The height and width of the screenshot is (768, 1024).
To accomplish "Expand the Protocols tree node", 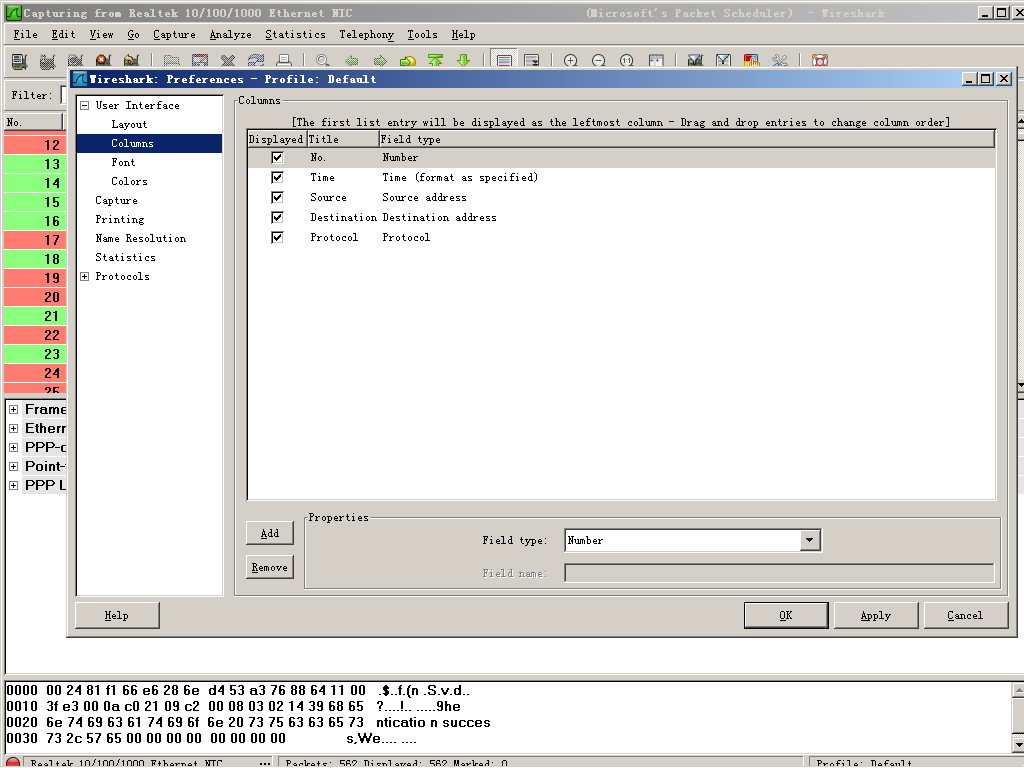I will point(84,276).
